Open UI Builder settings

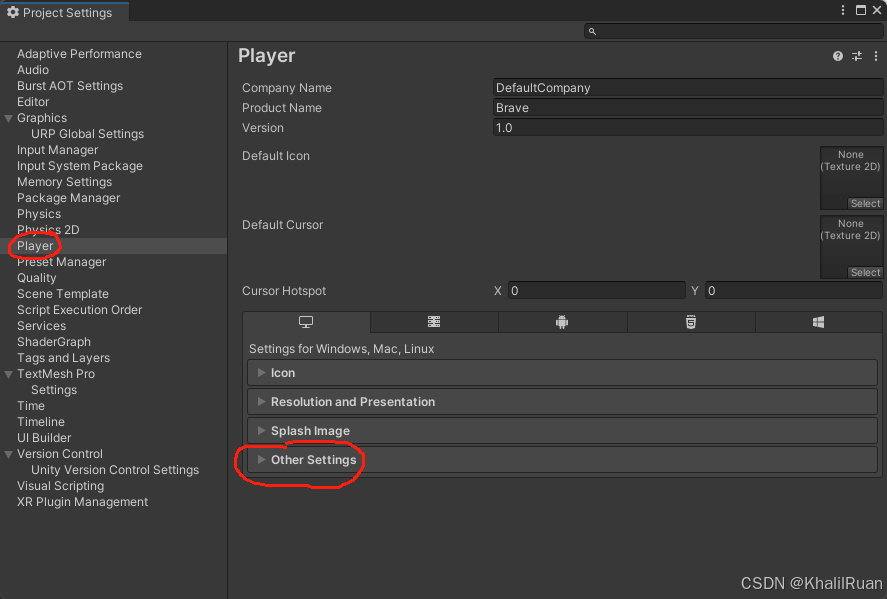click(x=44, y=438)
